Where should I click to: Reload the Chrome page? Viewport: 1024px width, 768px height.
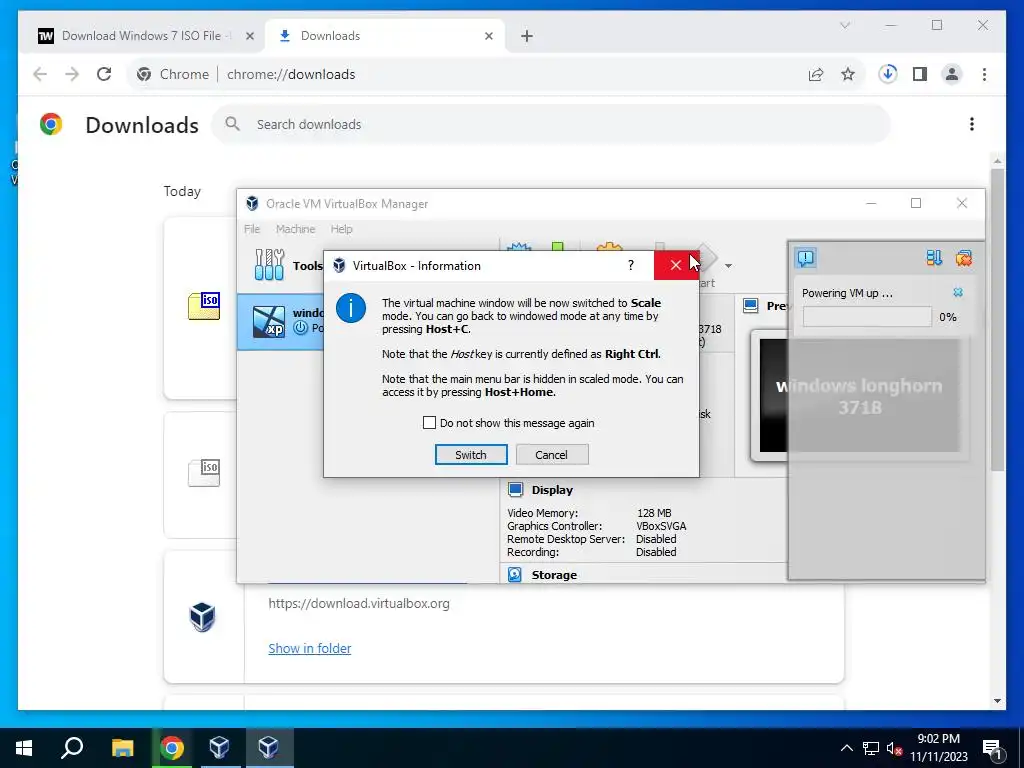point(104,74)
